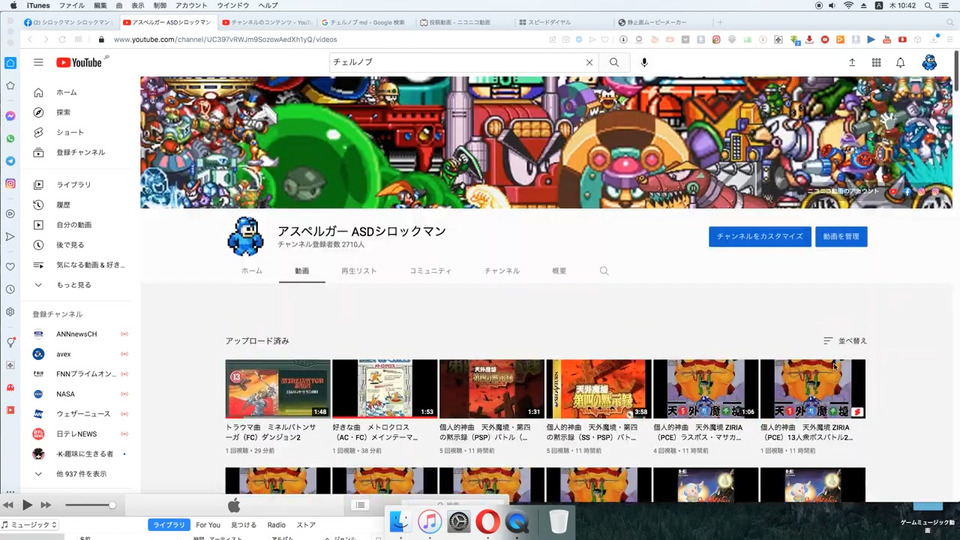The image size is (960, 540).
Task: Click the search magnifier button
Action: [614, 62]
